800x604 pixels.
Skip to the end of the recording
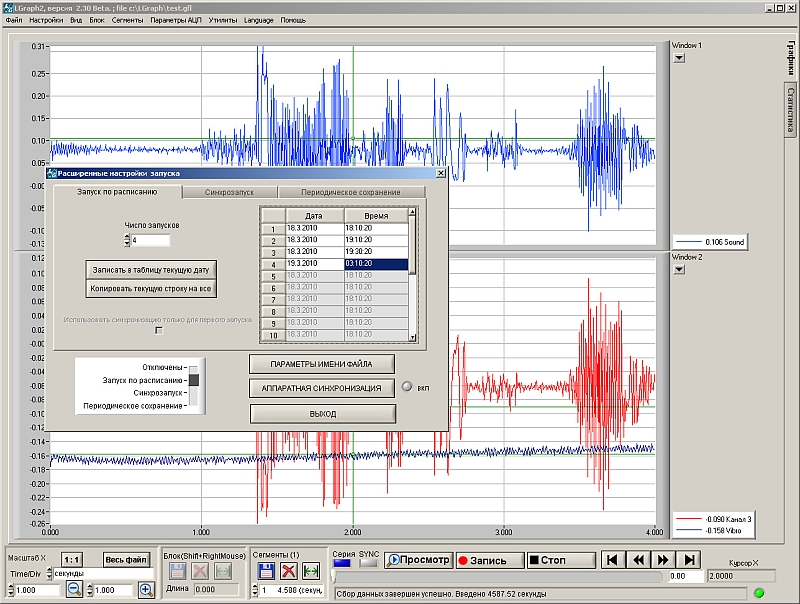[x=689, y=560]
